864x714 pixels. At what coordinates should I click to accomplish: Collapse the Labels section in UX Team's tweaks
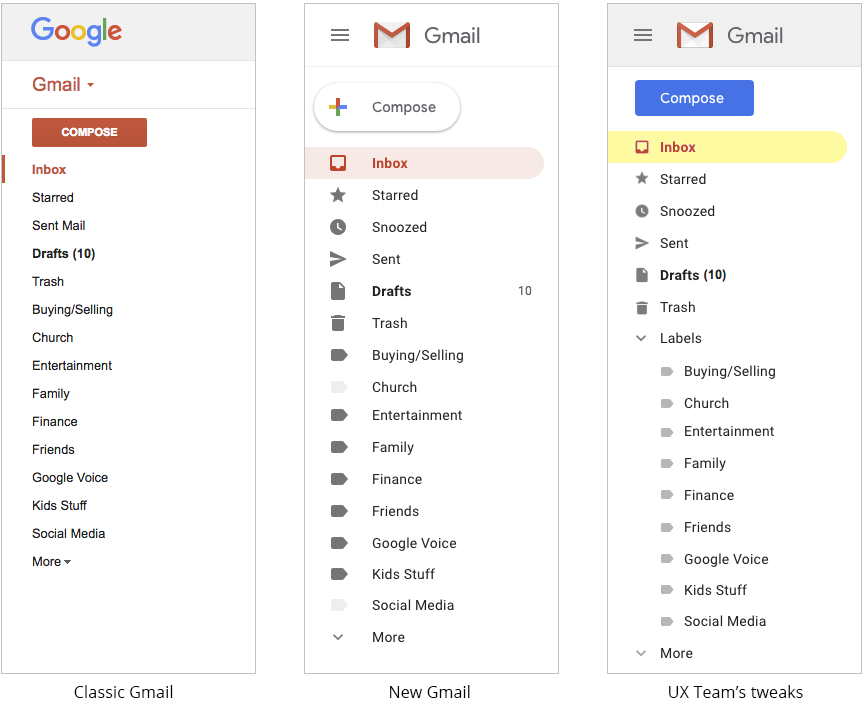tap(641, 338)
